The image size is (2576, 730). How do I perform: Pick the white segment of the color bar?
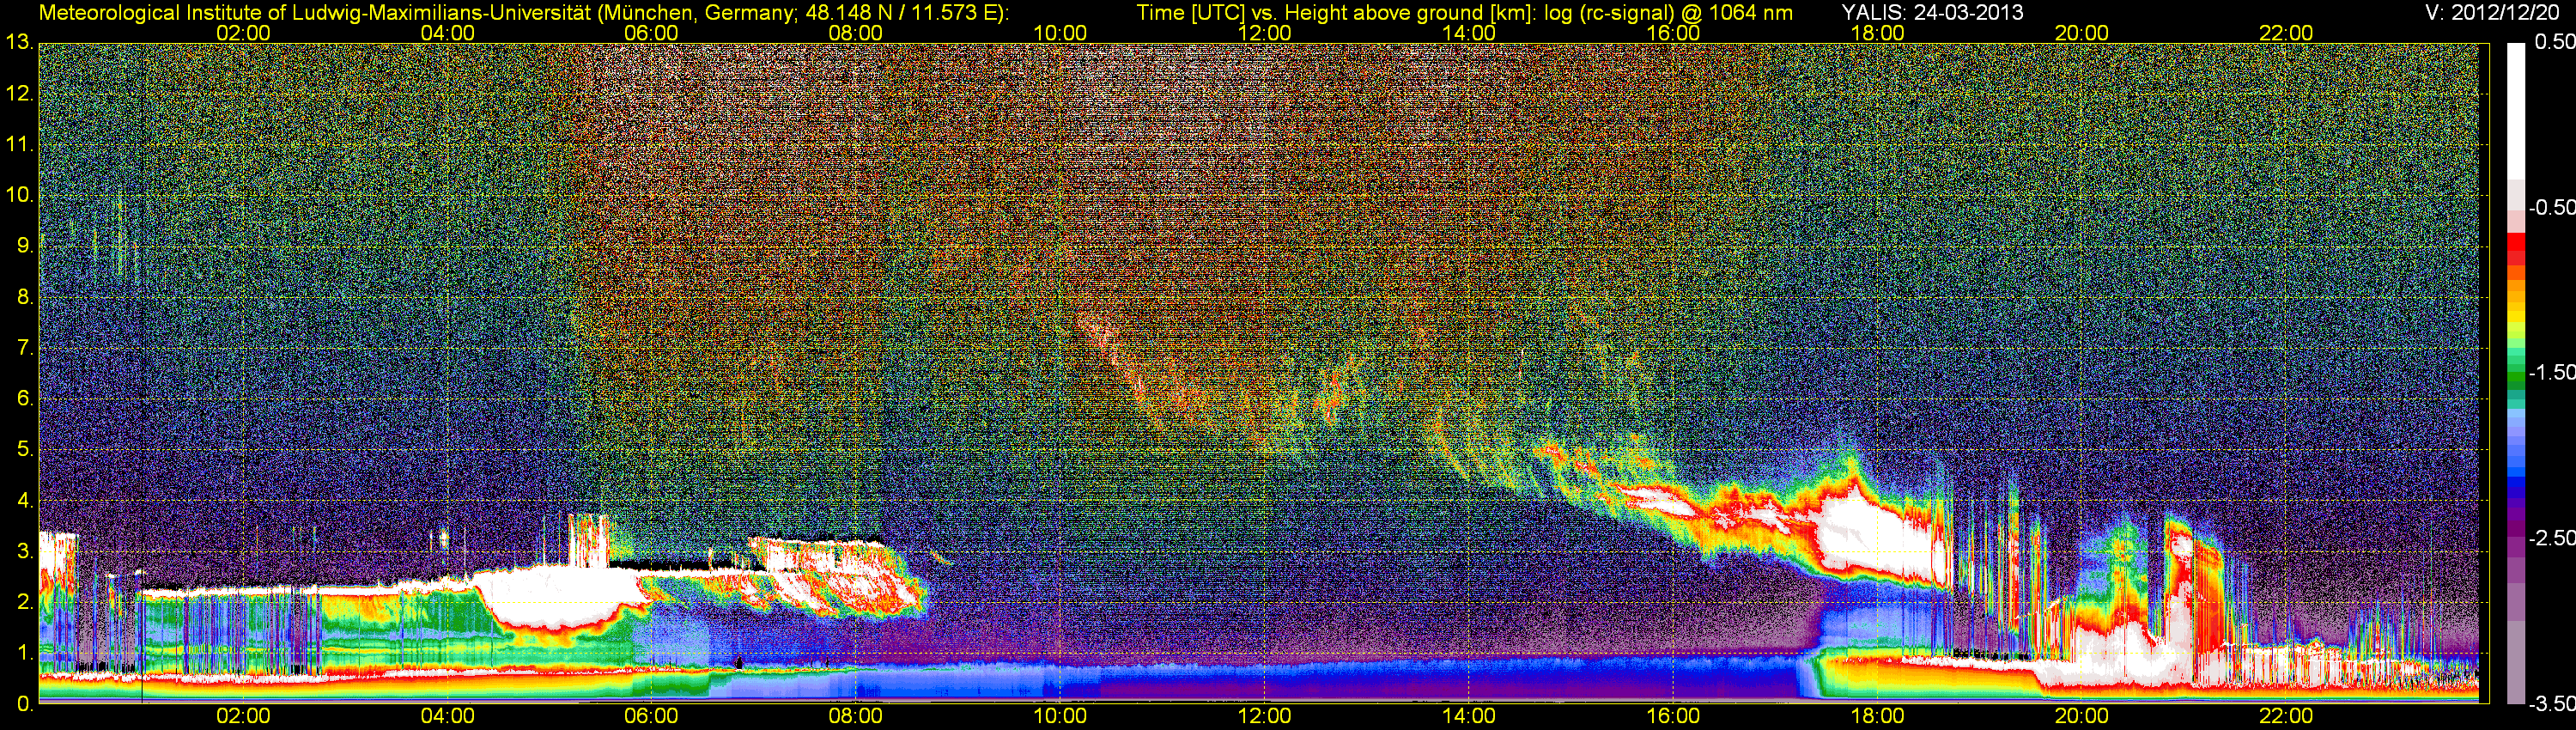click(x=2515, y=110)
